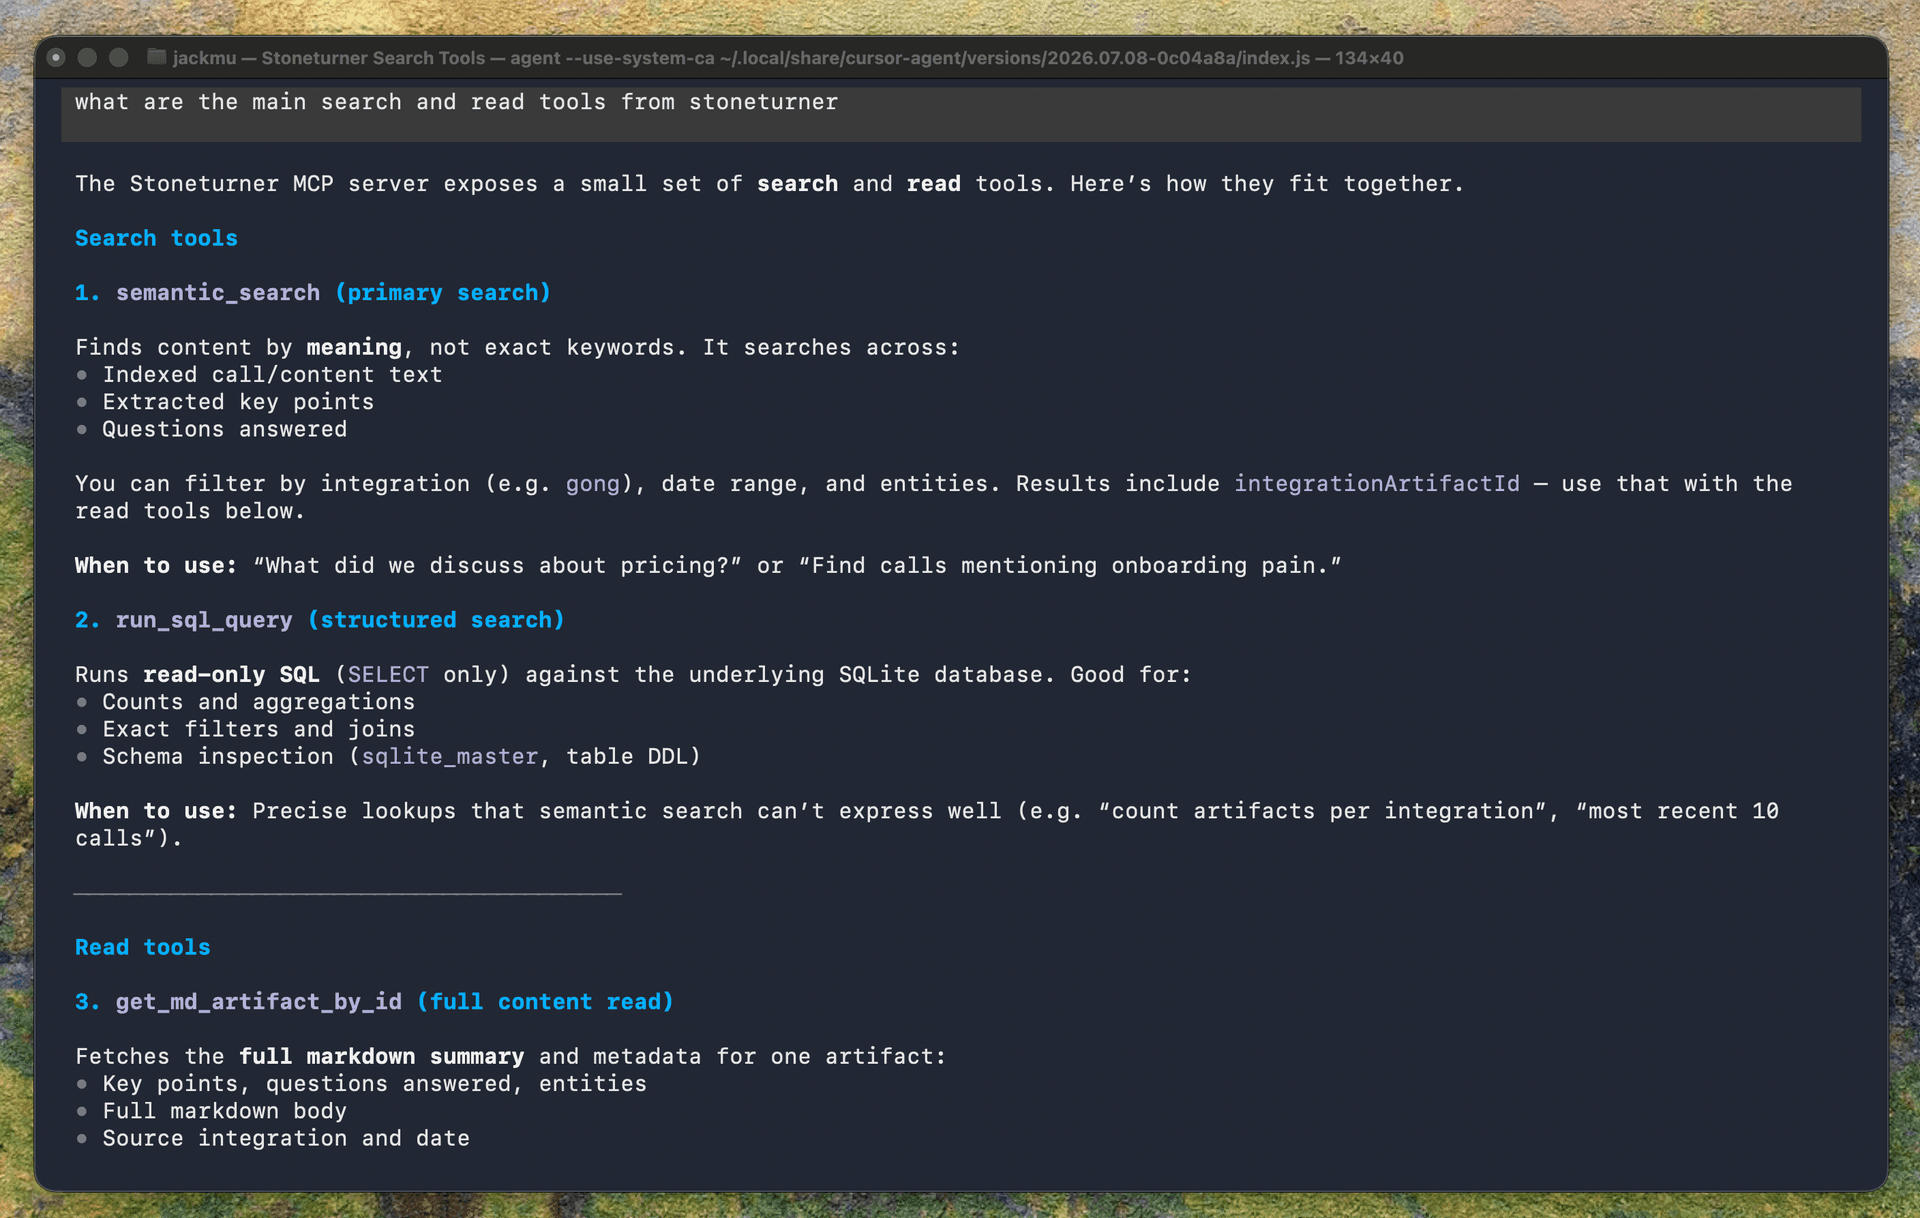
Task: Minimize the terminal window
Action: click(88, 58)
